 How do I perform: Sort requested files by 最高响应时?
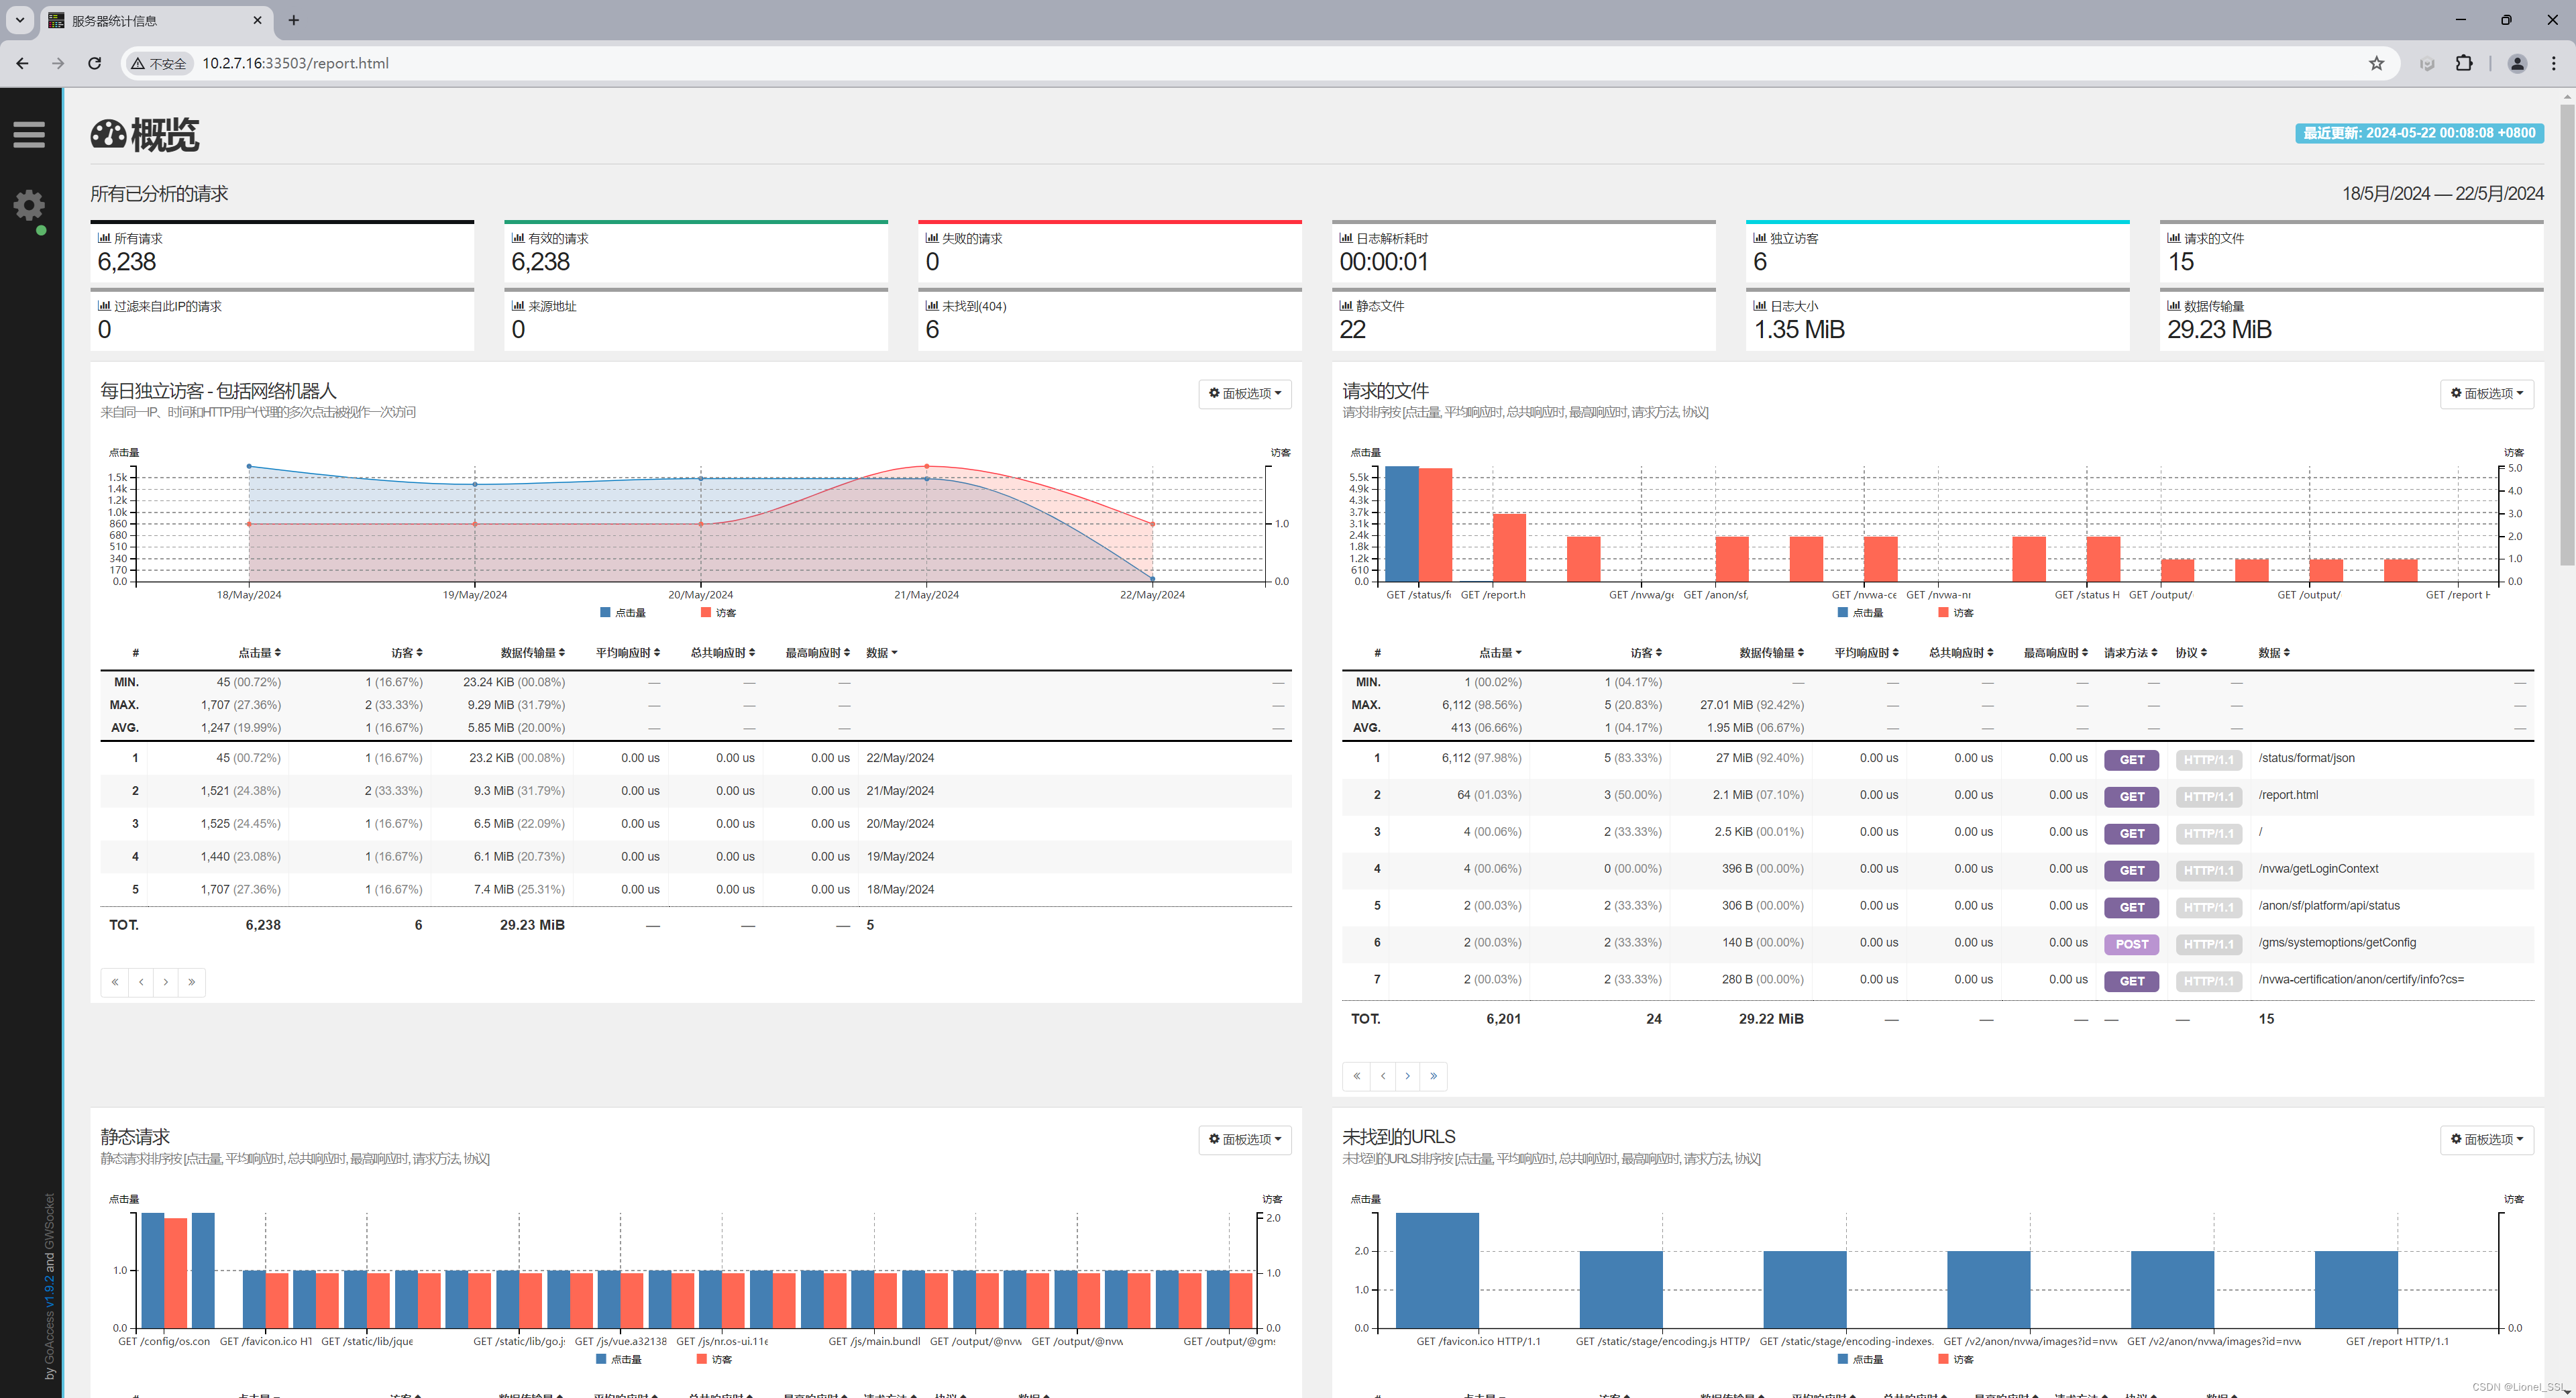2056,653
